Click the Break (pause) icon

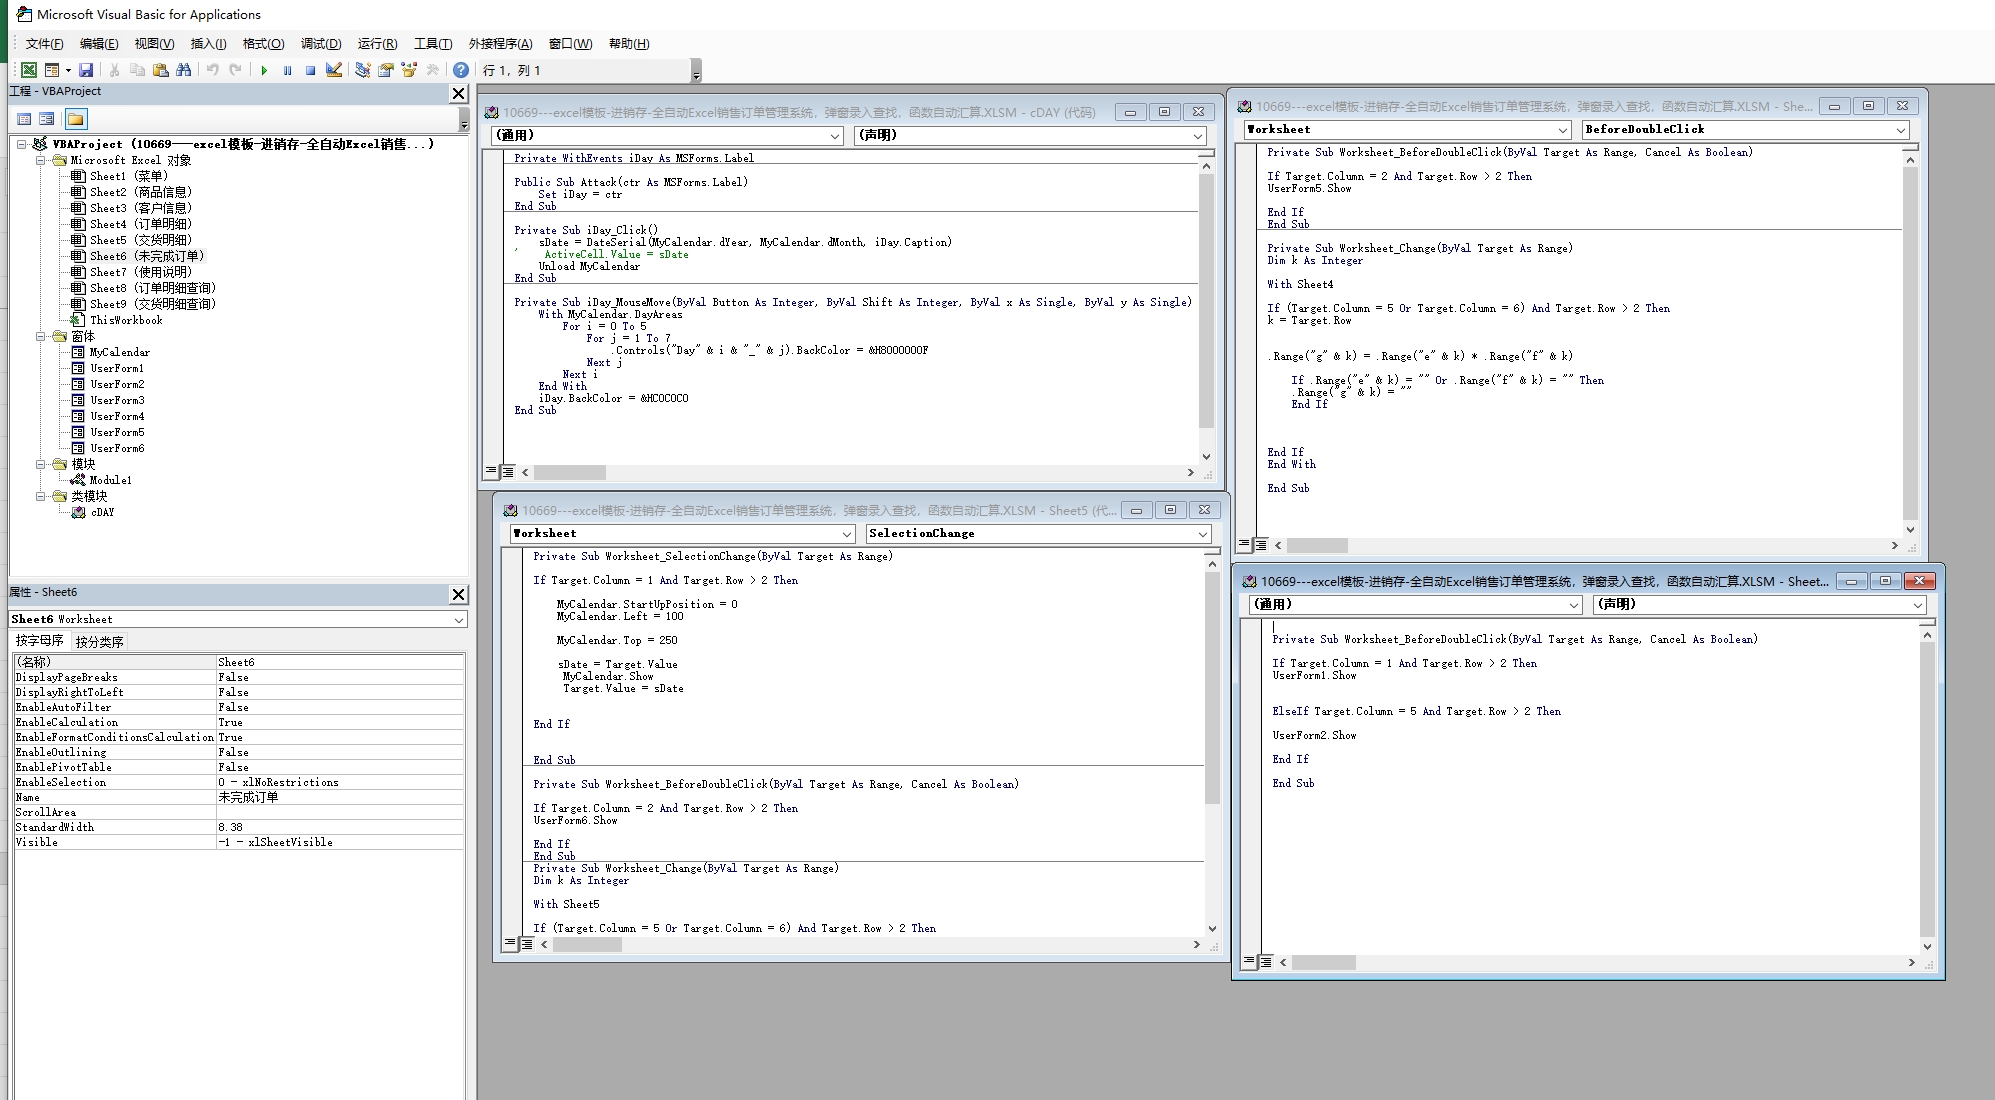coord(287,70)
